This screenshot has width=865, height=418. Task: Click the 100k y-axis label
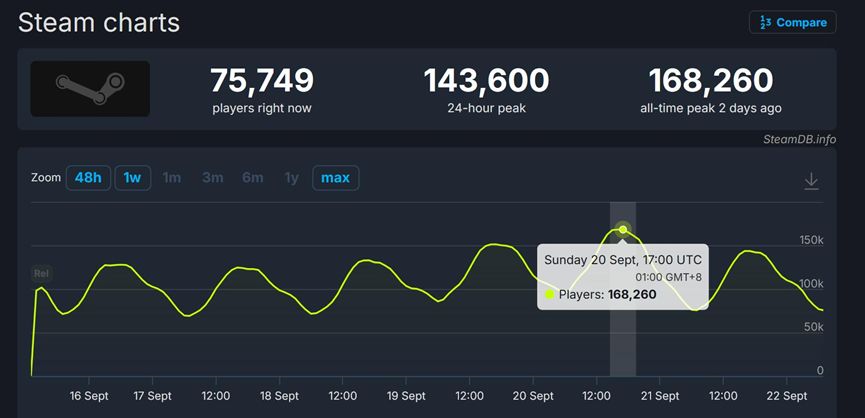click(x=811, y=283)
